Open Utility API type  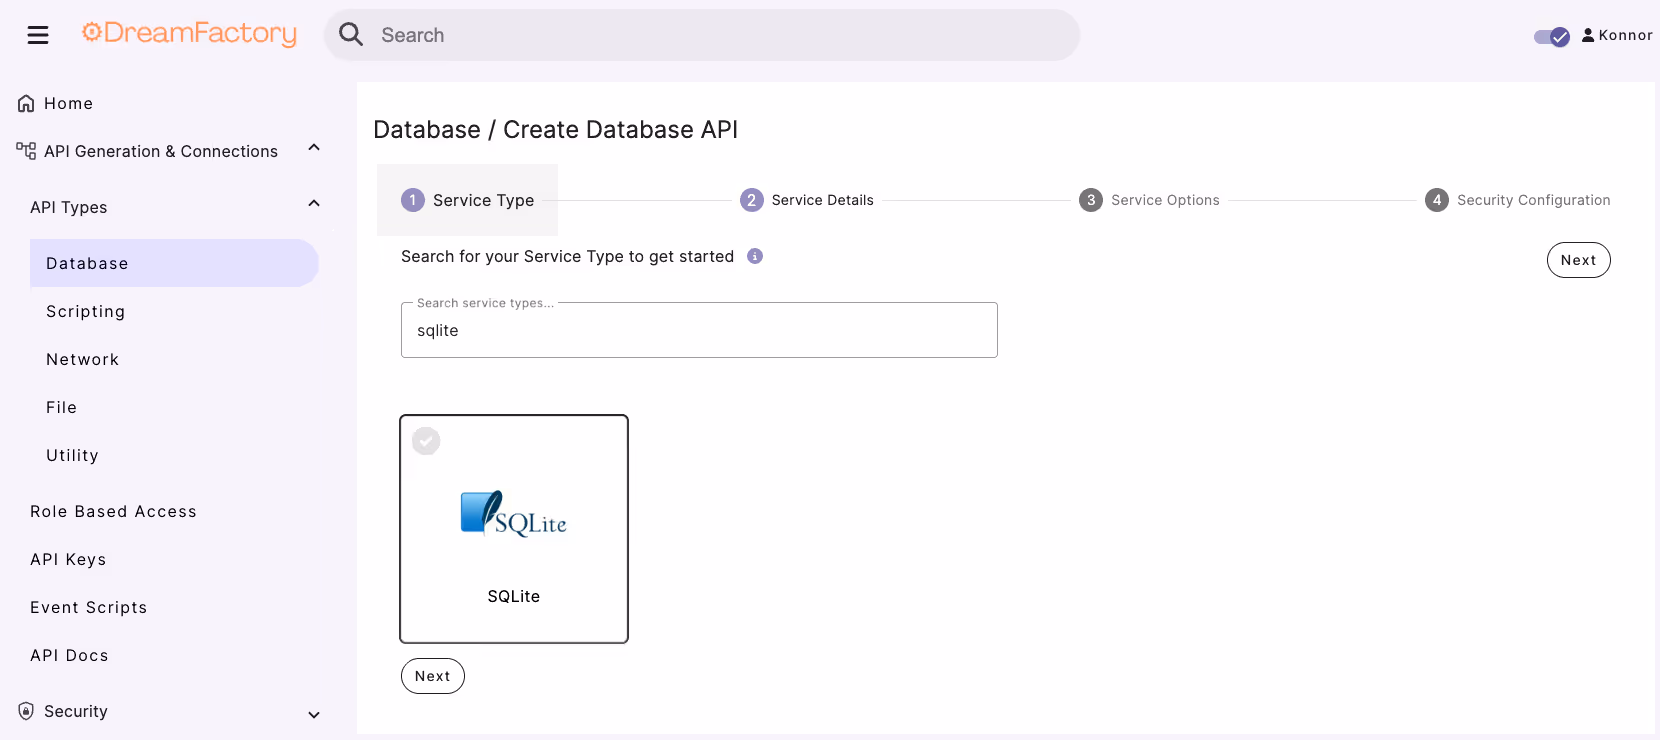(x=73, y=455)
